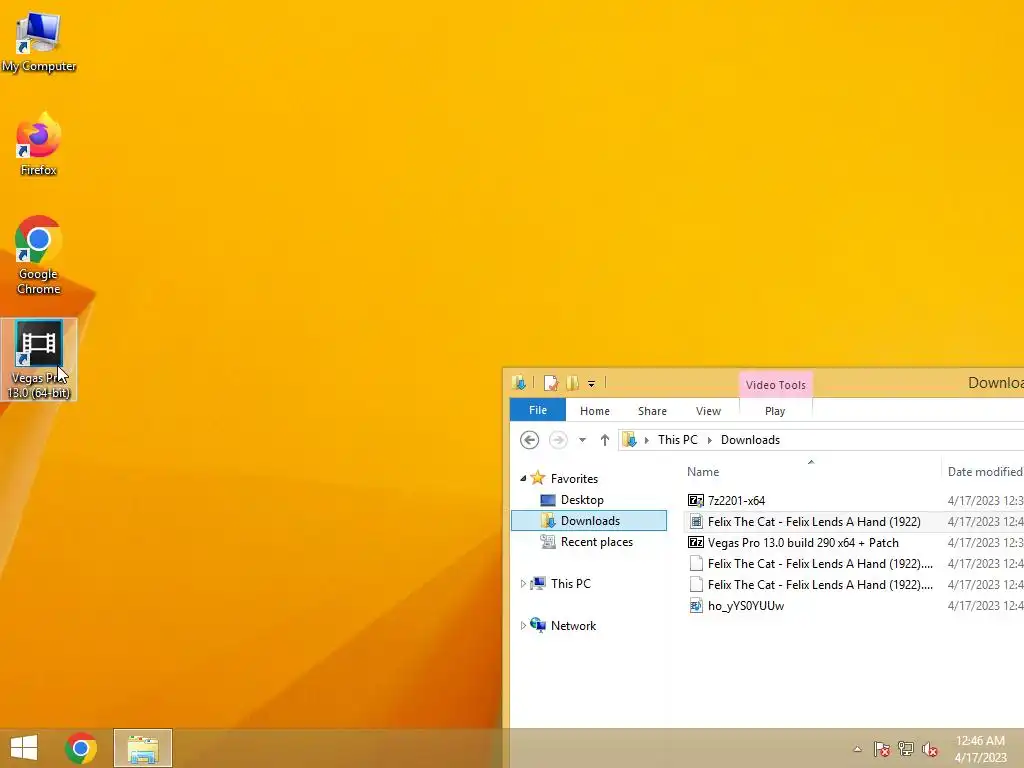Viewport: 1024px width, 768px height.
Task: Click the Felix video file icon
Action: tap(696, 522)
